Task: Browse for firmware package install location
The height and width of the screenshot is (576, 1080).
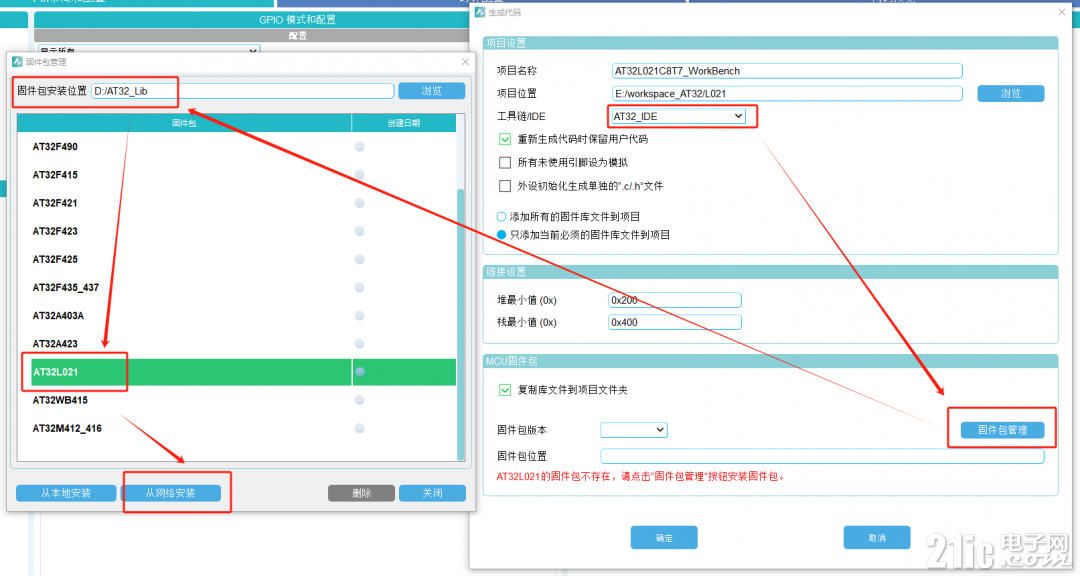Action: click(432, 91)
